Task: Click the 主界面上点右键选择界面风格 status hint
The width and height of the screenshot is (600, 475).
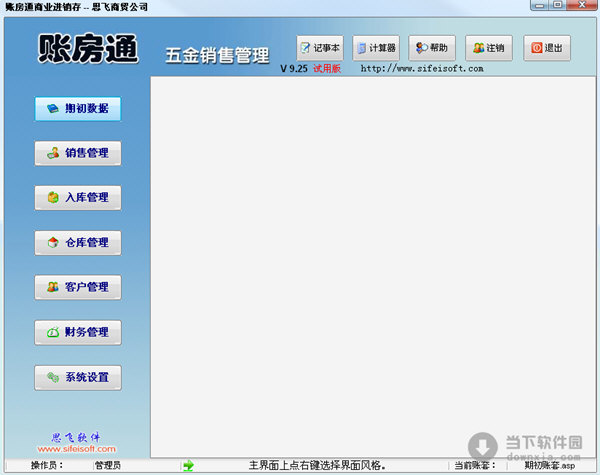Action: pyautogui.click(x=317, y=465)
